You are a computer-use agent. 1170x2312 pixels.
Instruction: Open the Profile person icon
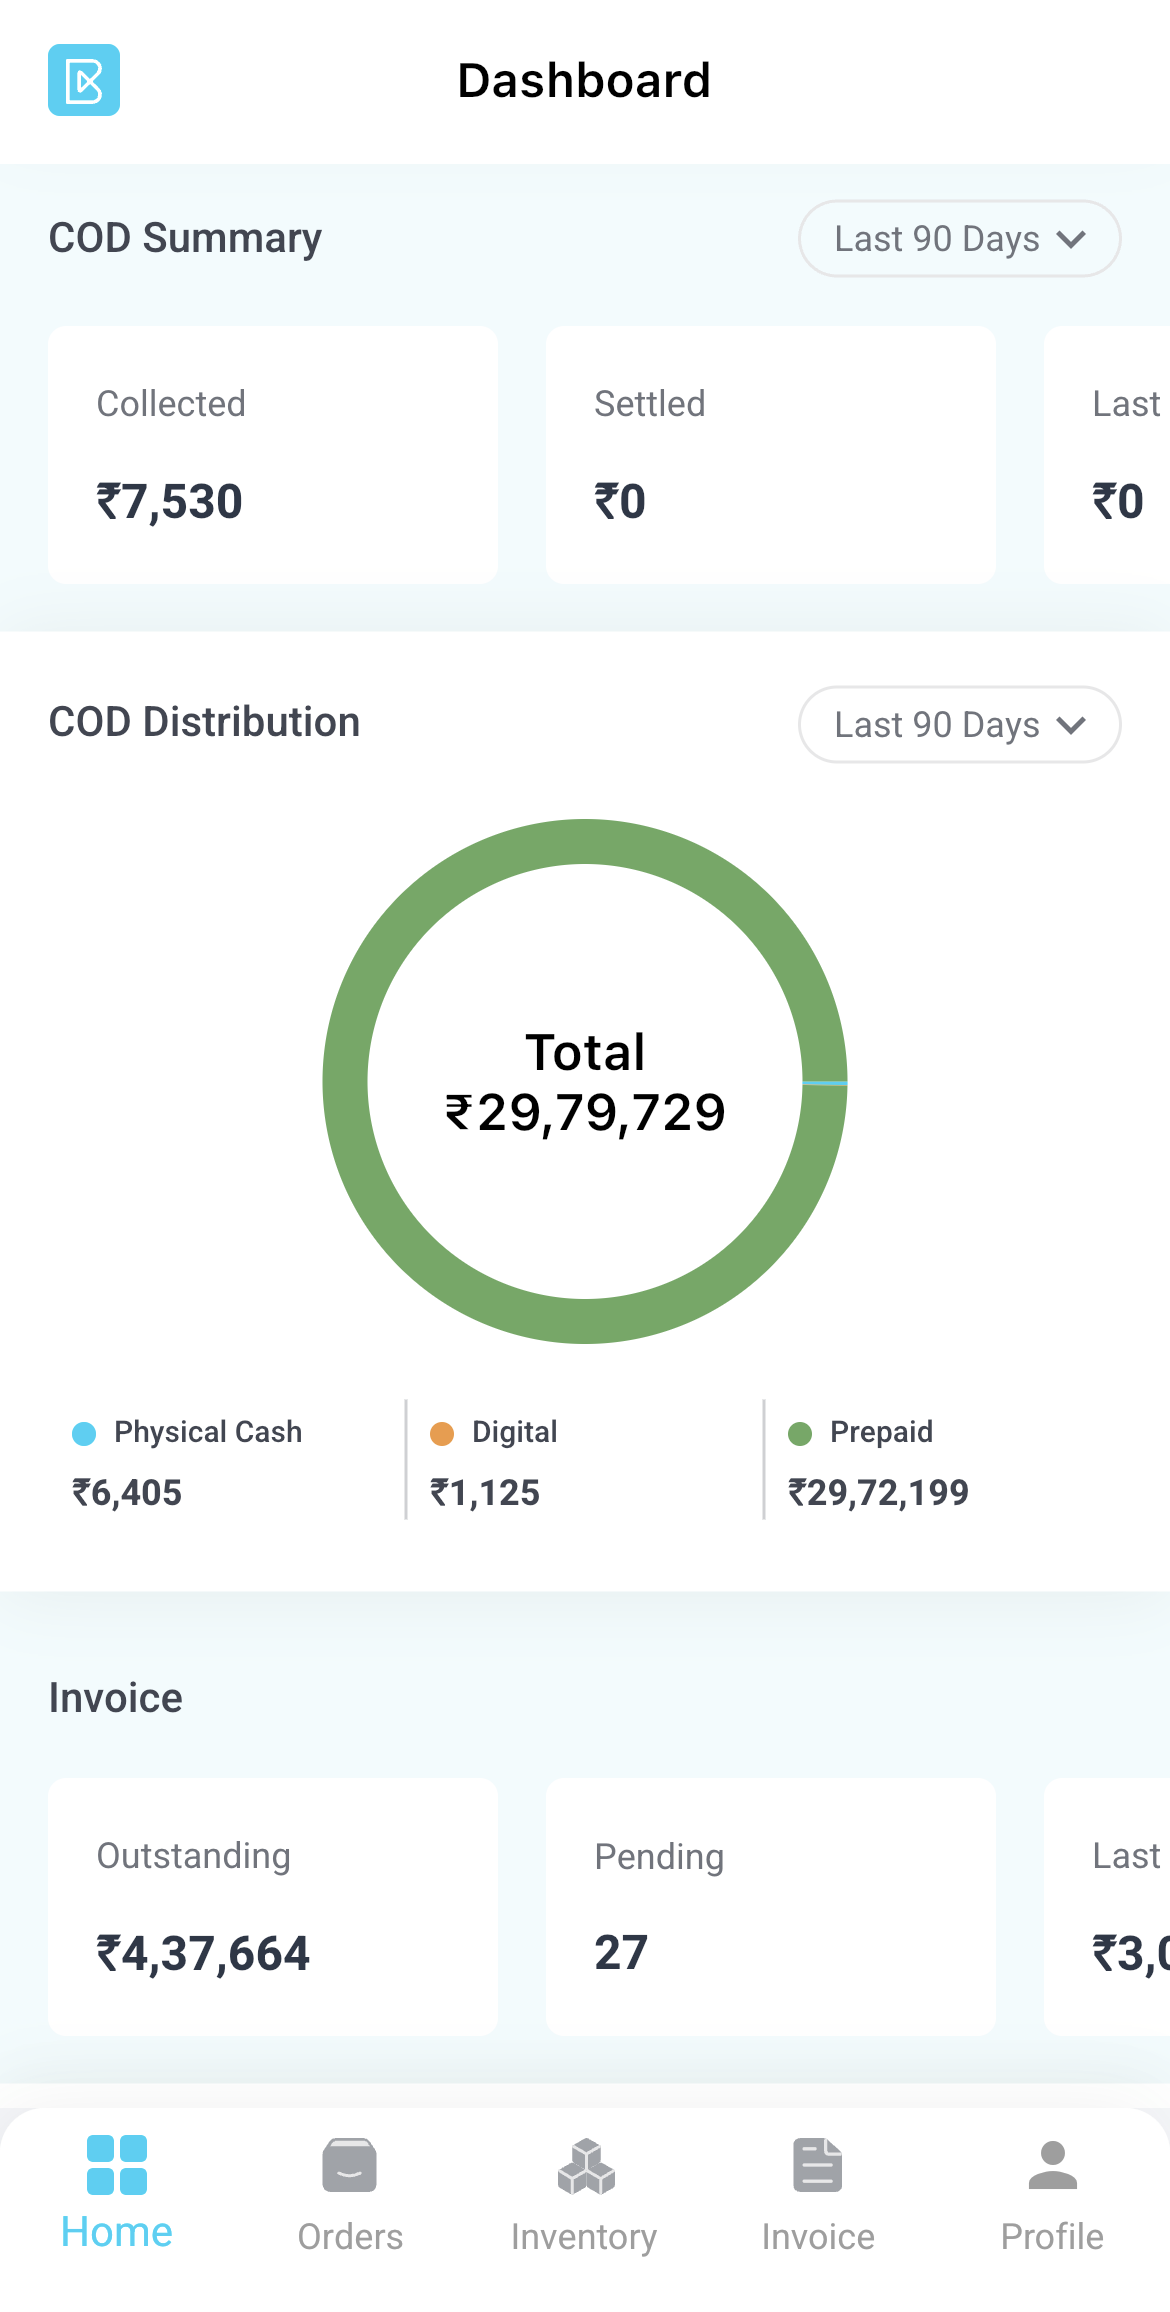pyautogui.click(x=1052, y=2165)
